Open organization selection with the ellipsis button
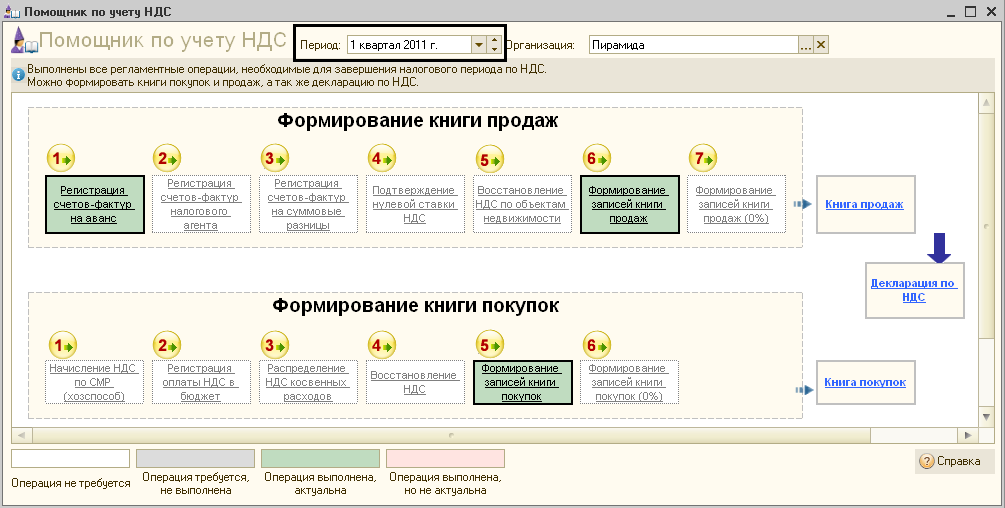The width and height of the screenshot is (1005, 508). pos(806,45)
